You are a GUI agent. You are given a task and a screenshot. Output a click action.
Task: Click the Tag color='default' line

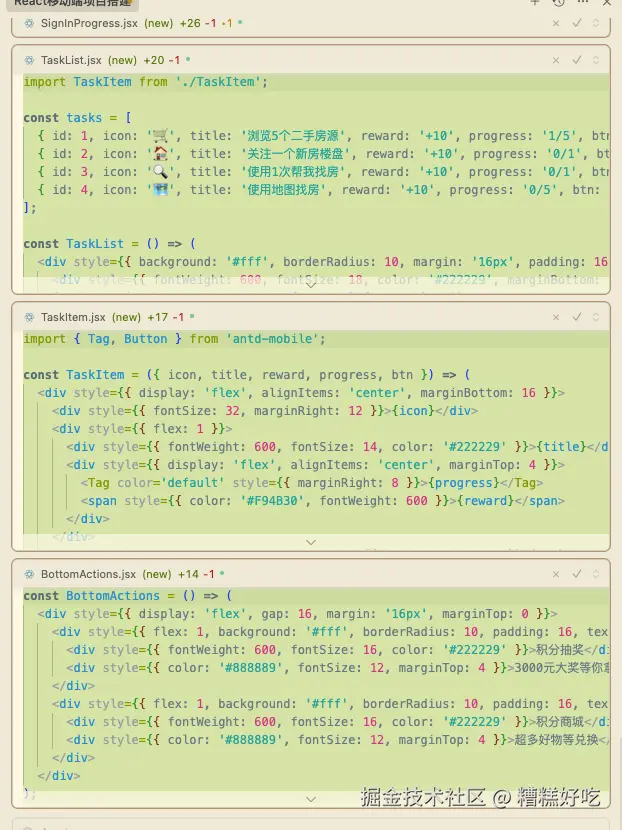click(312, 483)
